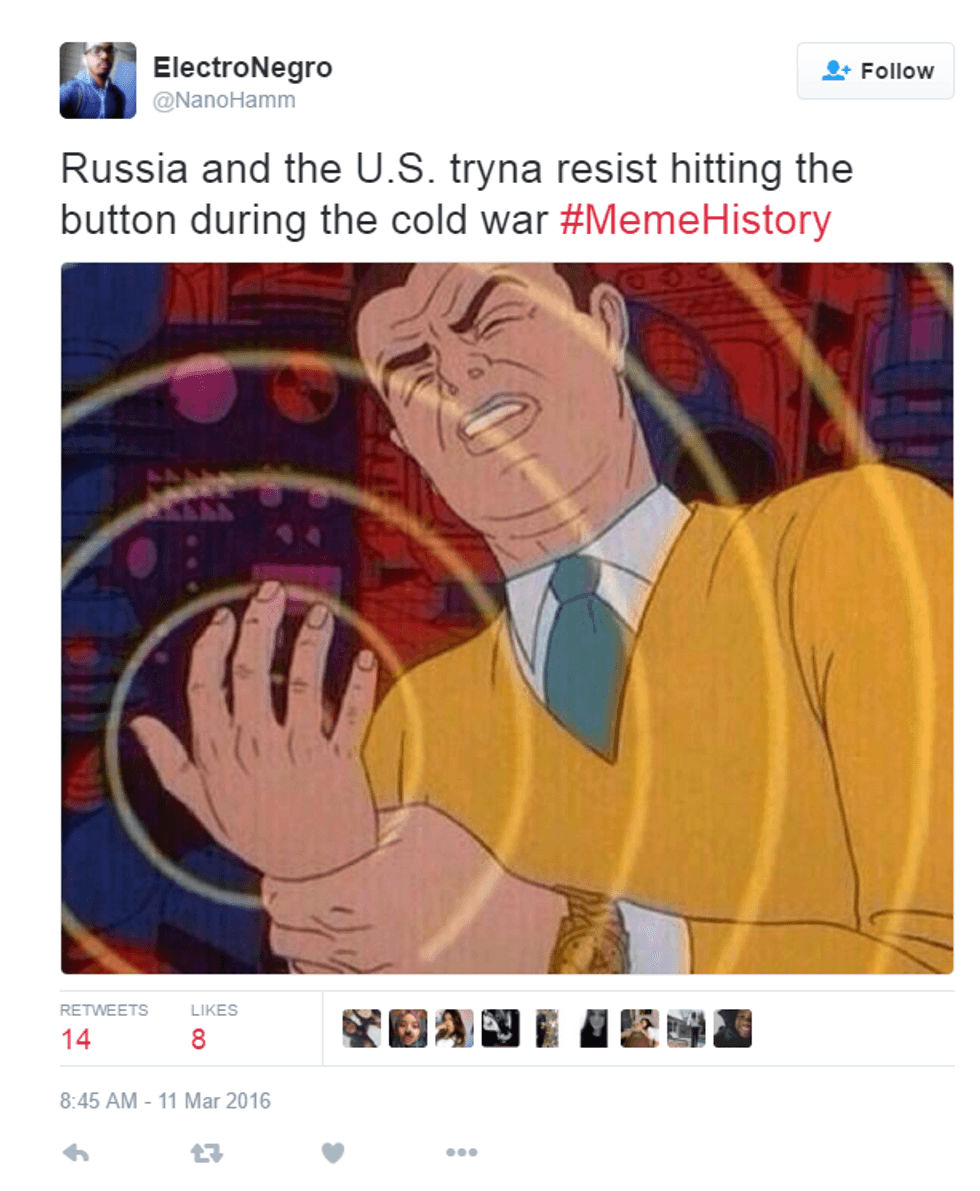Follow the ElectroNegro account
The image size is (980, 1191).
(x=875, y=71)
